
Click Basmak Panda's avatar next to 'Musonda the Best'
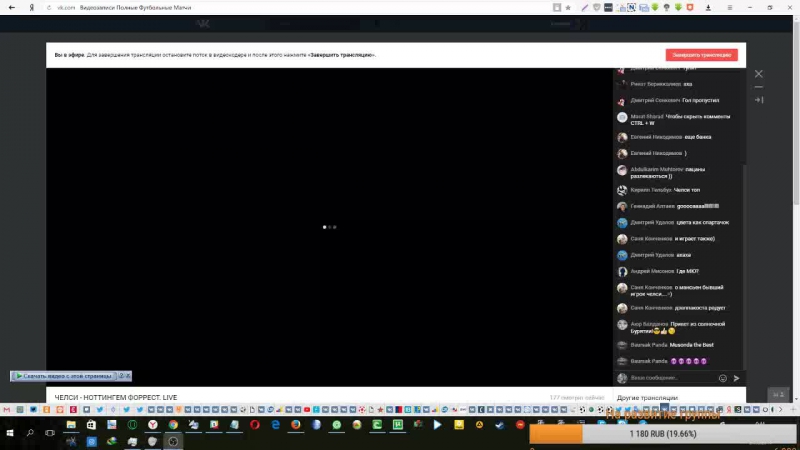point(622,343)
